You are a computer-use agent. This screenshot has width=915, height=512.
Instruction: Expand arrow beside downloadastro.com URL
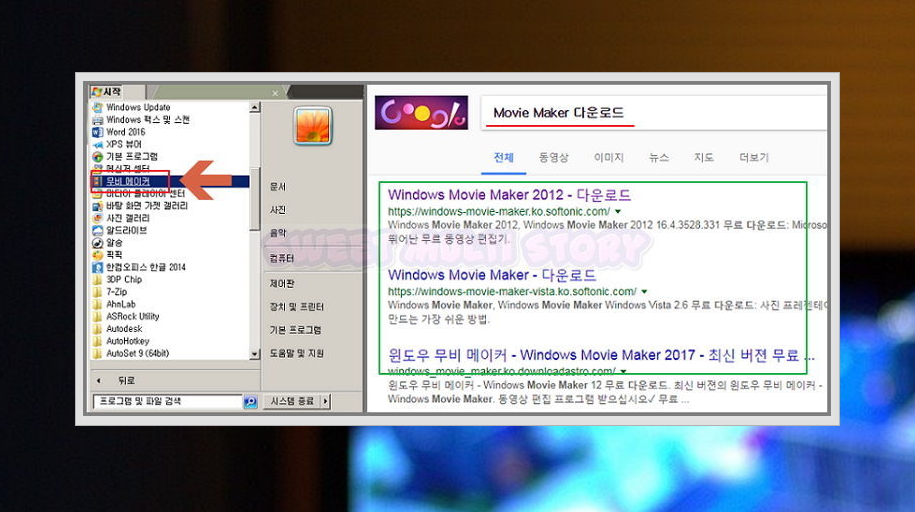(623, 371)
